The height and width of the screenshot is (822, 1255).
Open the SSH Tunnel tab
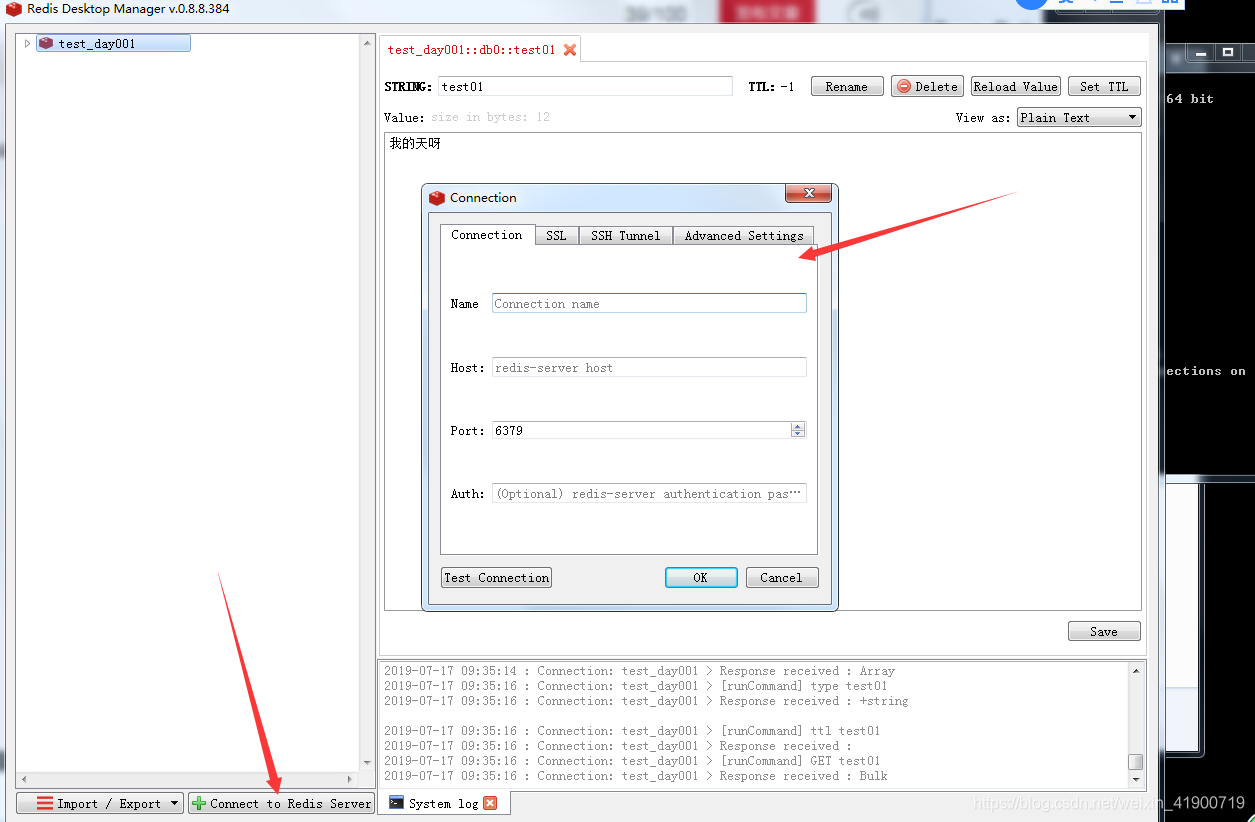tap(625, 236)
